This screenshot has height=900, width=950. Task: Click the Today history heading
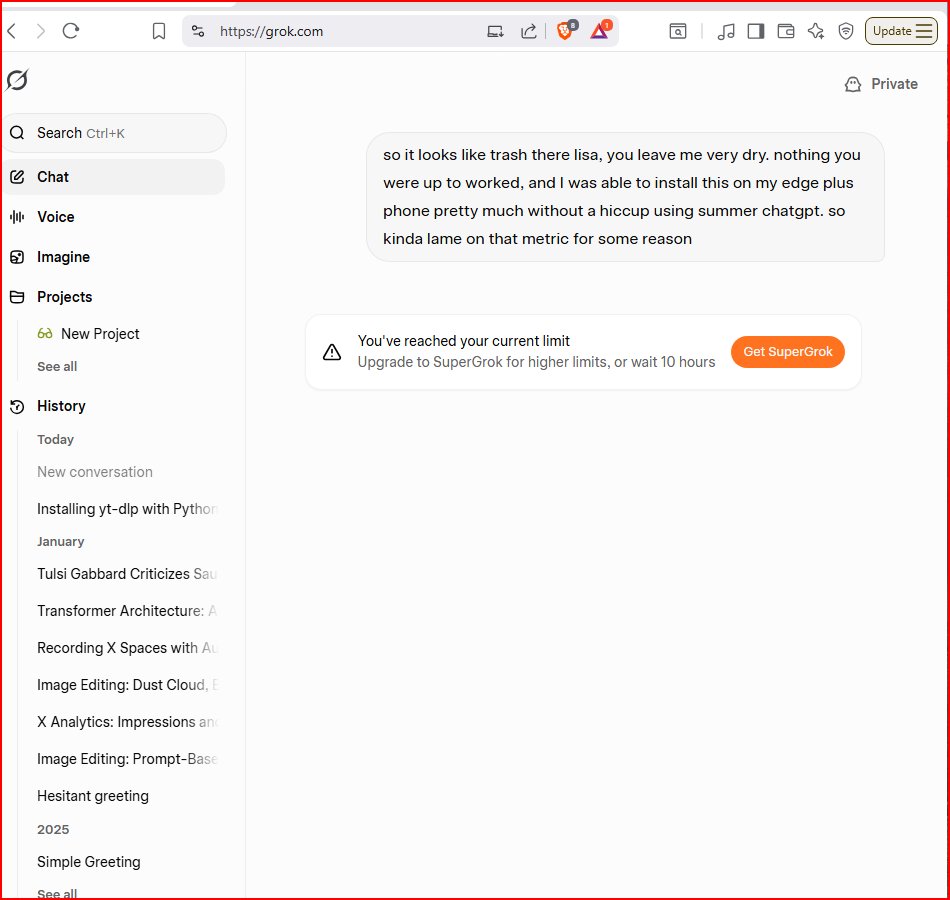point(55,439)
